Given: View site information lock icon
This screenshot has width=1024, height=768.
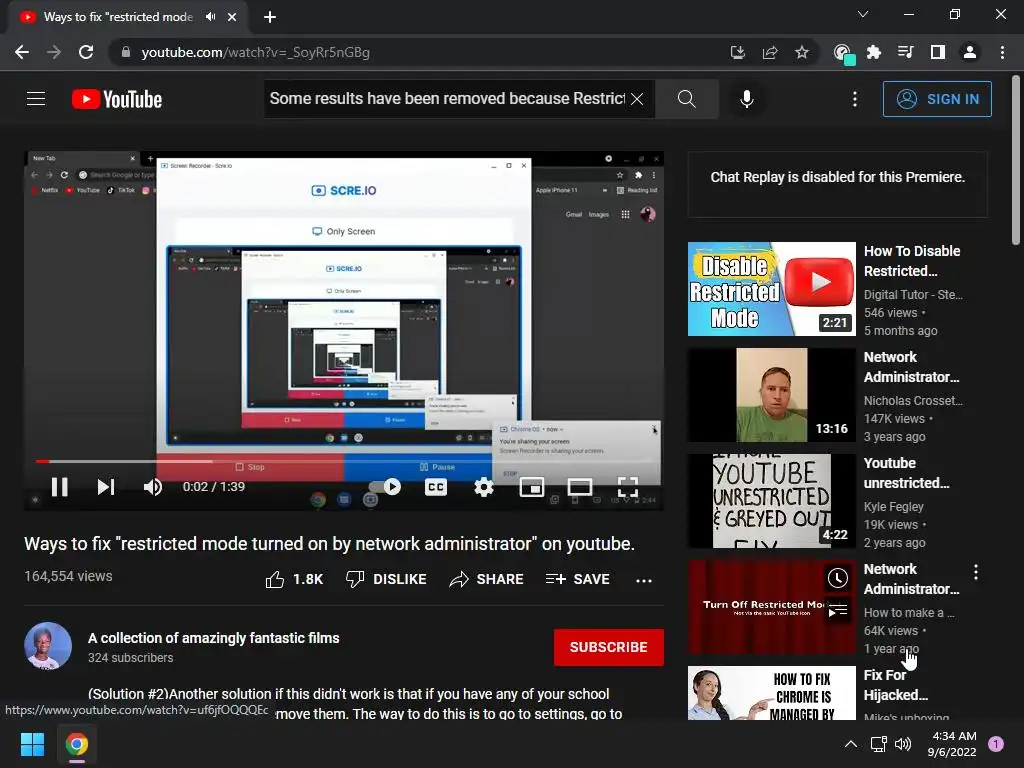Looking at the screenshot, I should click(125, 52).
